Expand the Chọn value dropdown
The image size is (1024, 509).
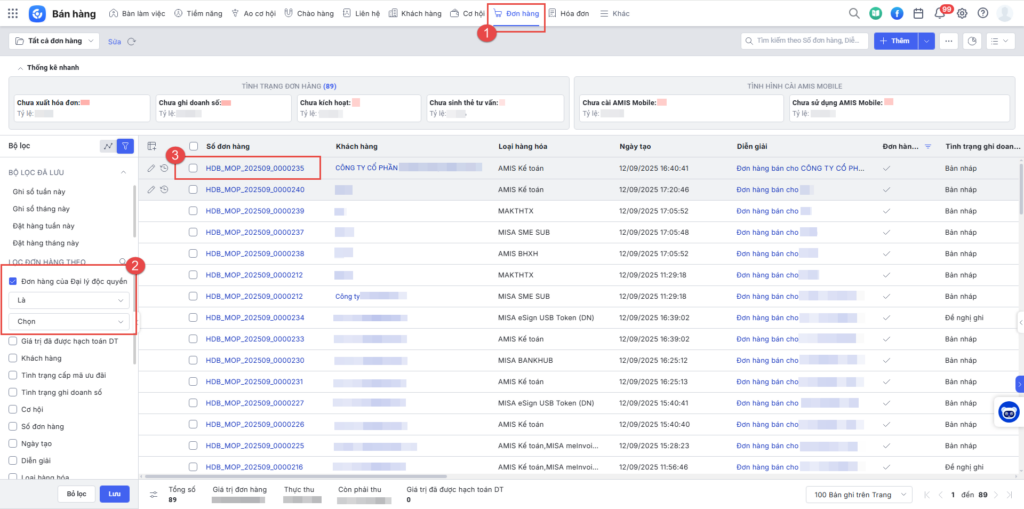coord(69,322)
